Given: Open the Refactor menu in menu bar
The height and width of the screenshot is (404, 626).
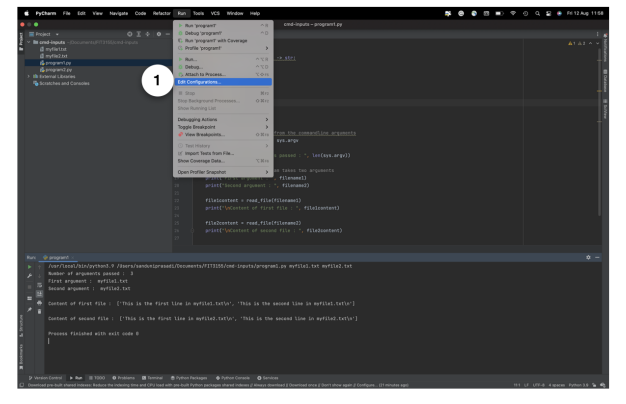Looking at the screenshot, I should point(162,13).
